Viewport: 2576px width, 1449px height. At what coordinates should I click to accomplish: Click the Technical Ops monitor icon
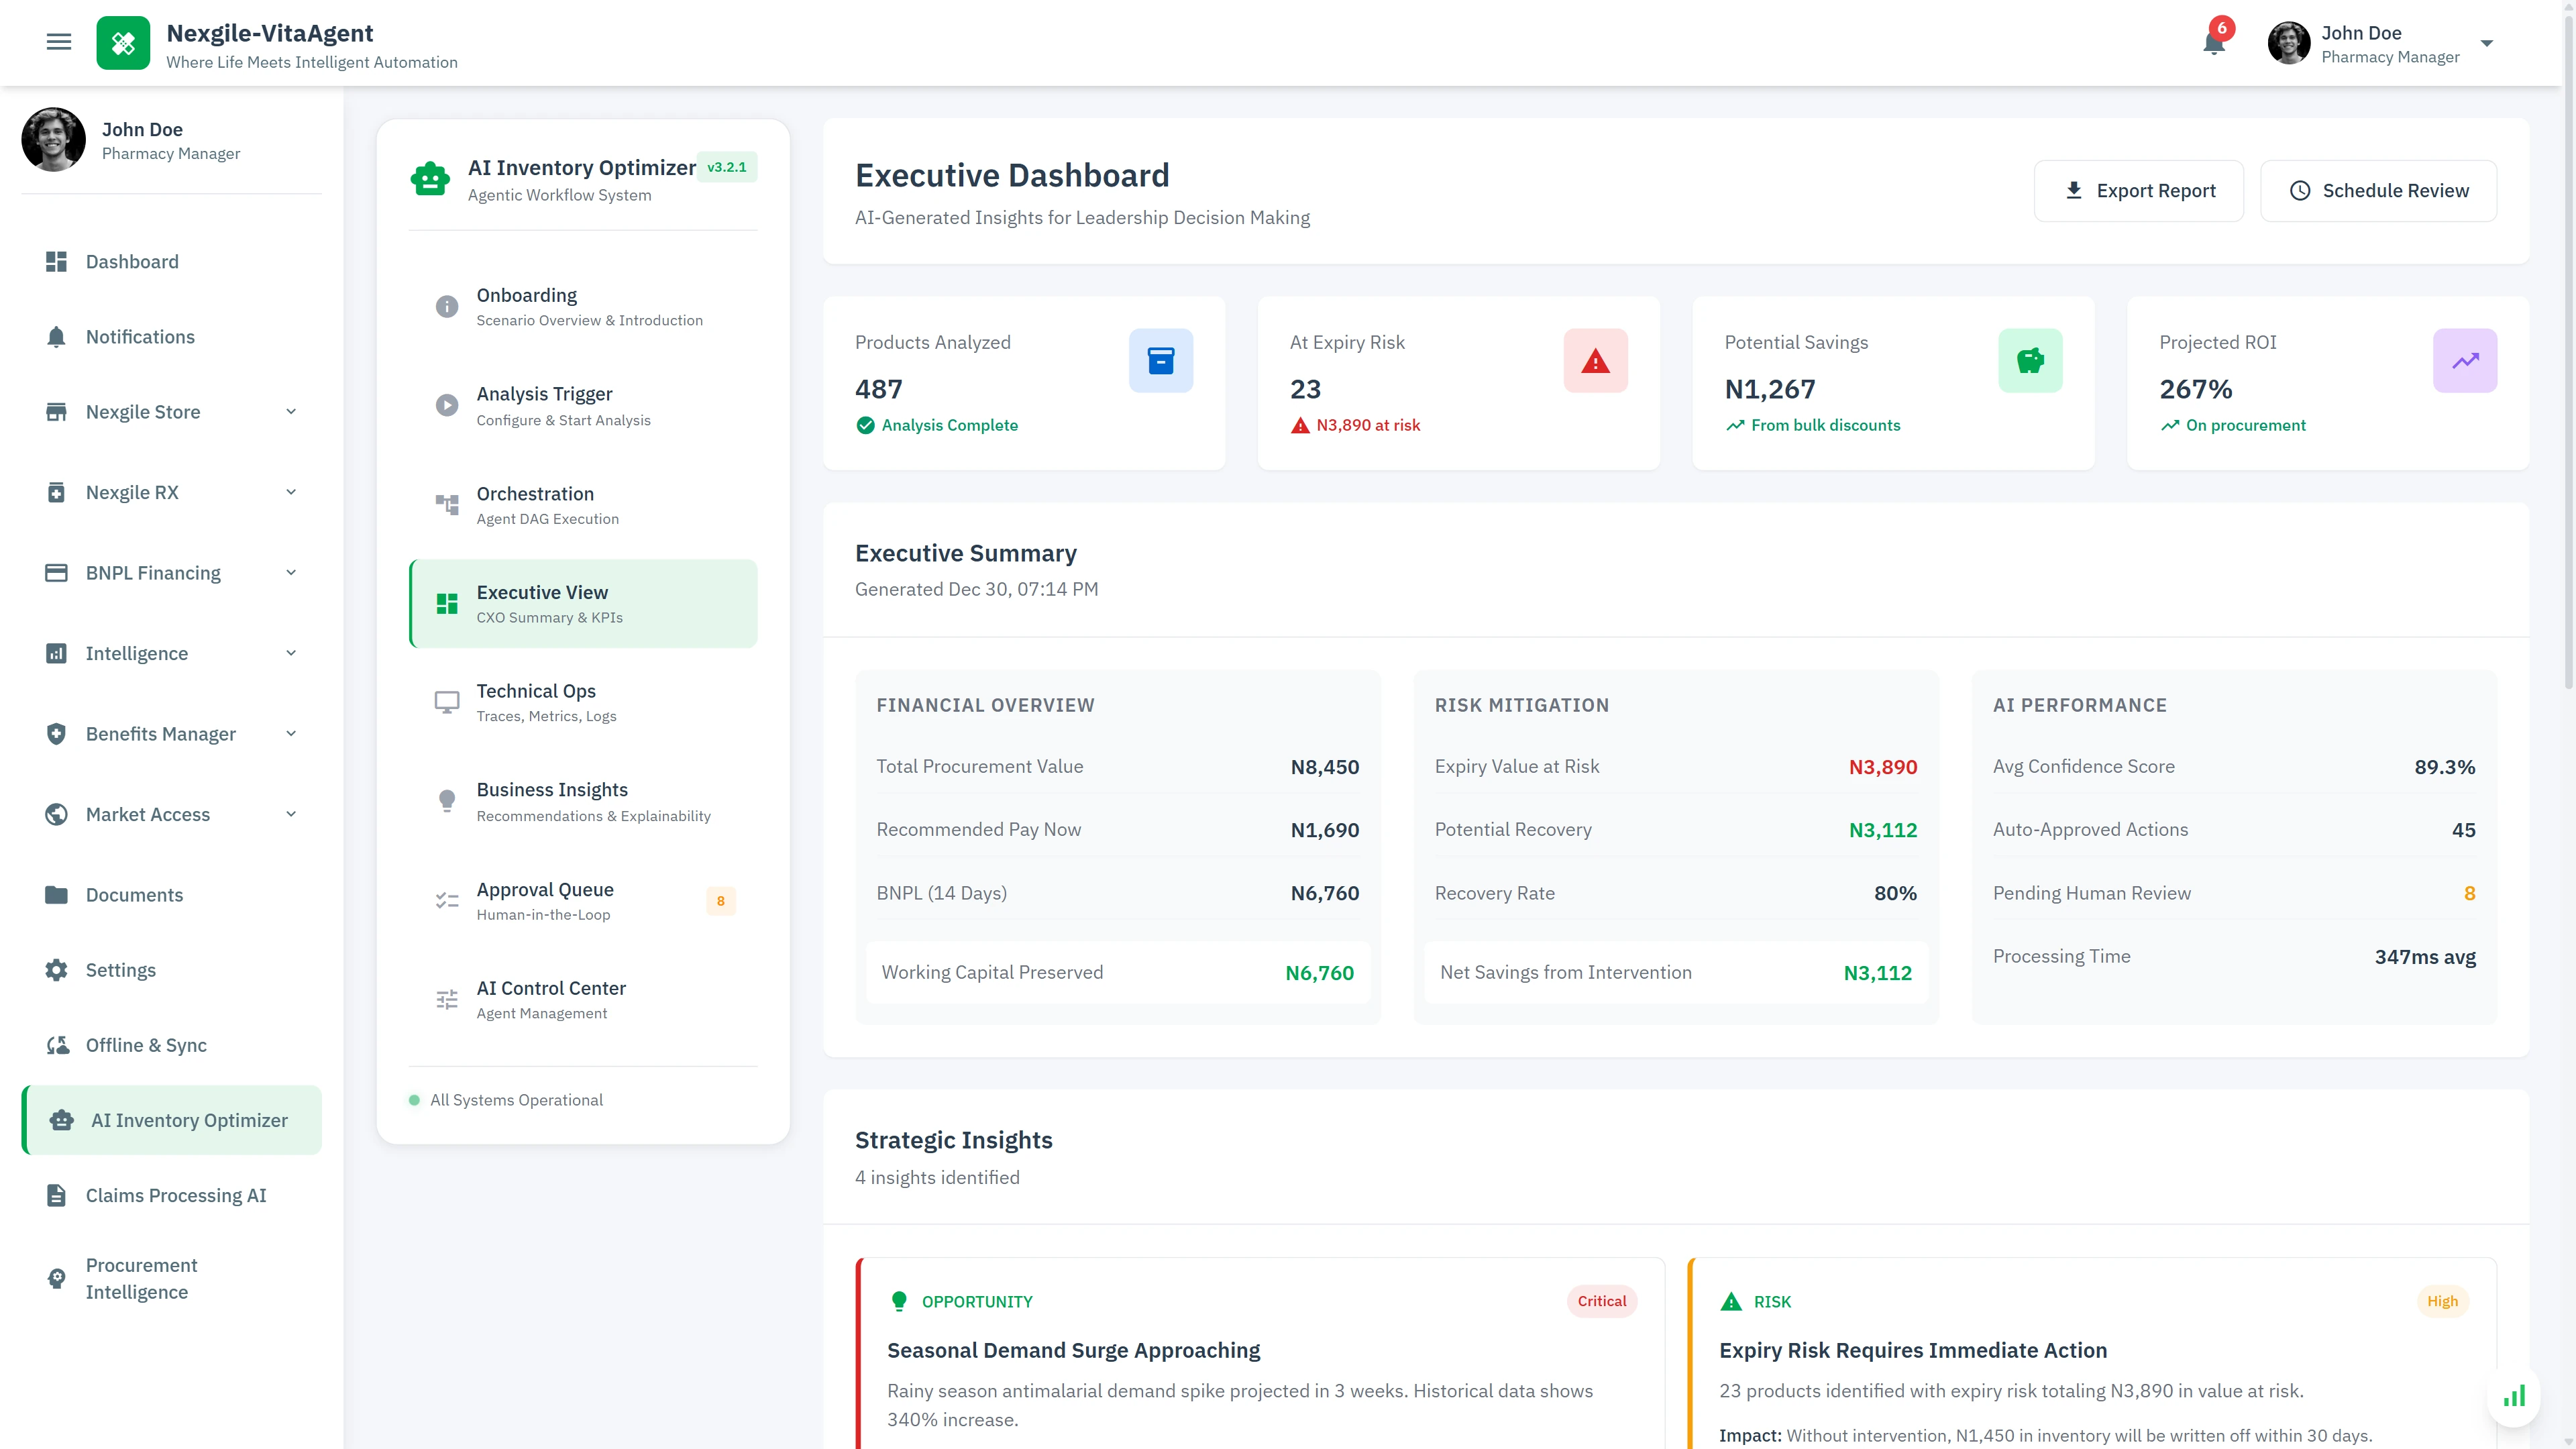tap(447, 702)
